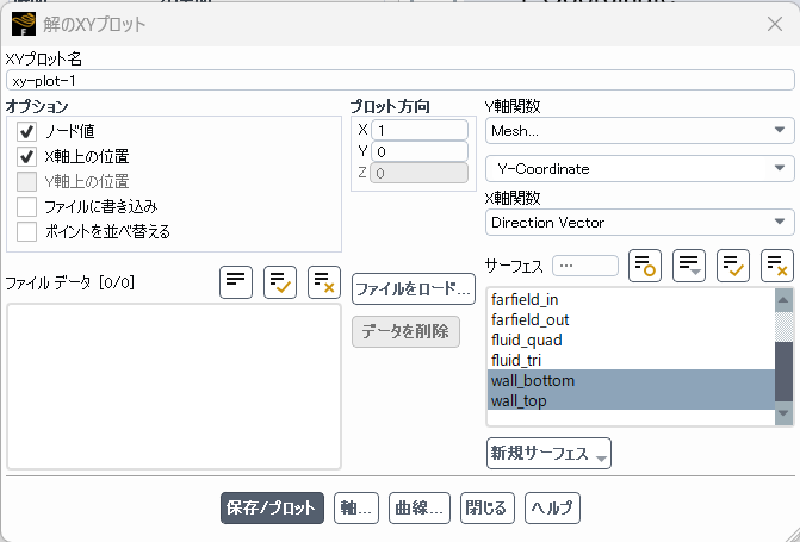Click the file data select all icon
This screenshot has width=800, height=542.
point(280,283)
